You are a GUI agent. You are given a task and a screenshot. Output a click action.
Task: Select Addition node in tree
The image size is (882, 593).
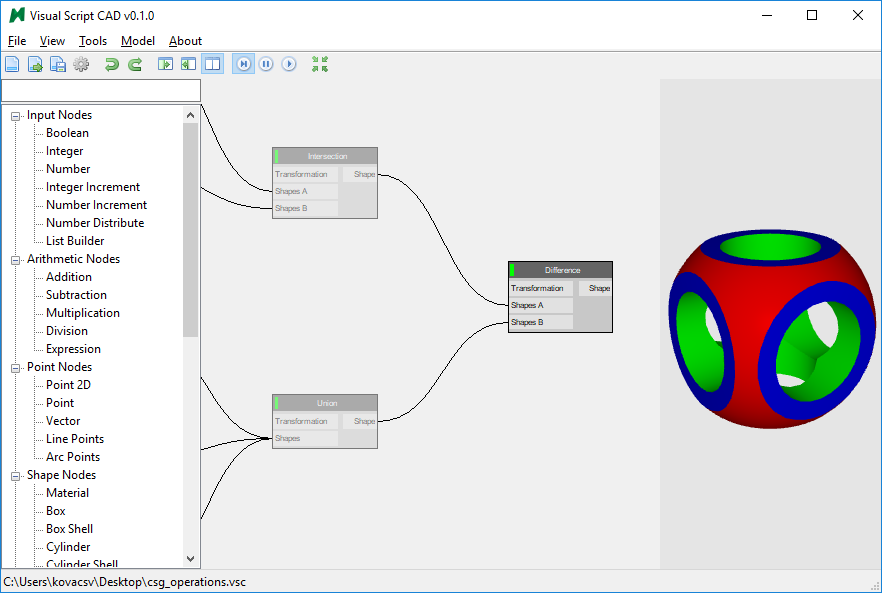pyautogui.click(x=69, y=277)
